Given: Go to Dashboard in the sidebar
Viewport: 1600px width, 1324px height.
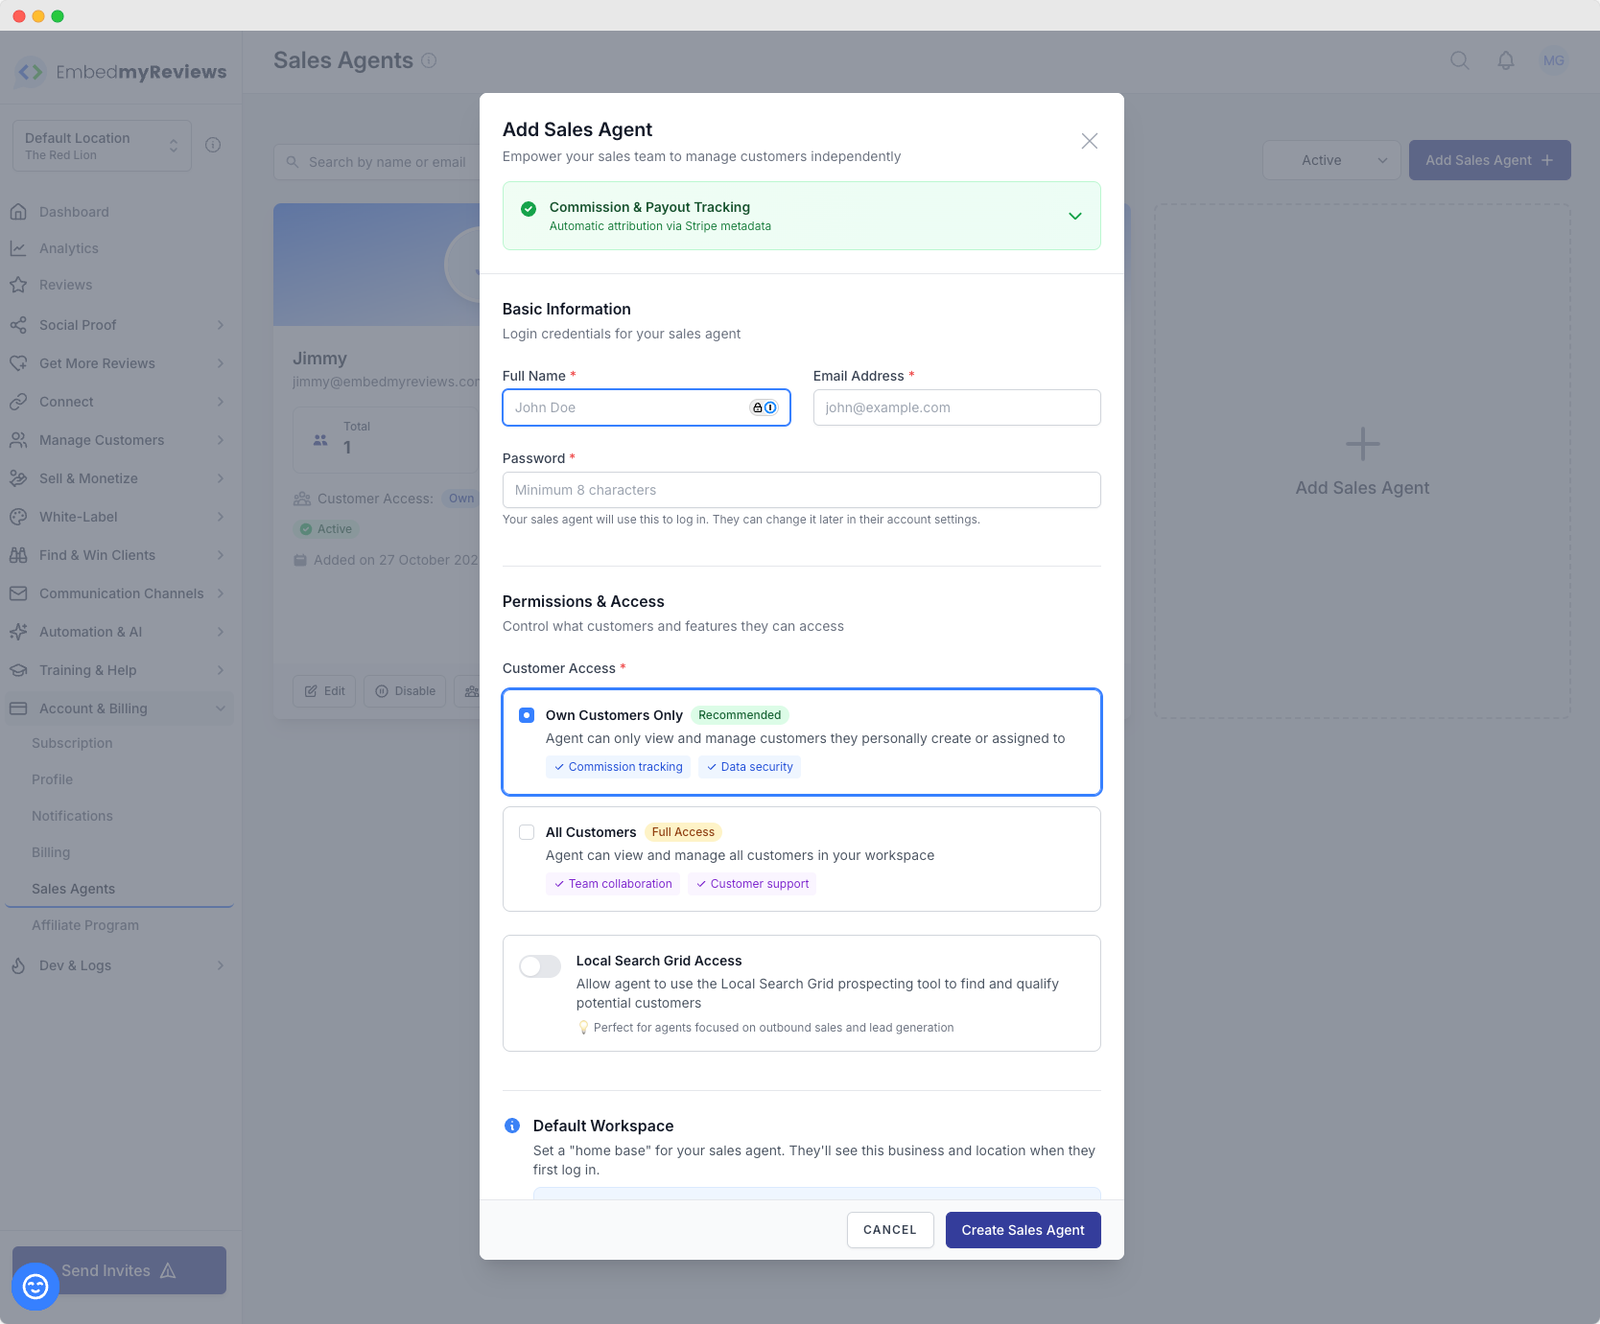Looking at the screenshot, I should (74, 212).
